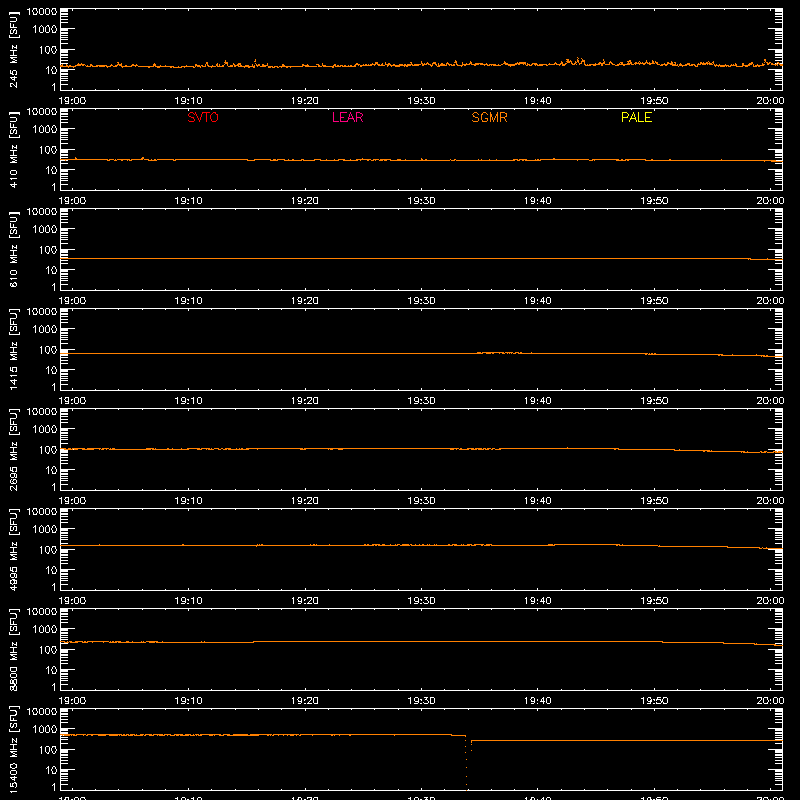Screen dimensions: 800x800
Task: Click 19:20 time label under 2695 MHz plot
Action: tap(305, 501)
